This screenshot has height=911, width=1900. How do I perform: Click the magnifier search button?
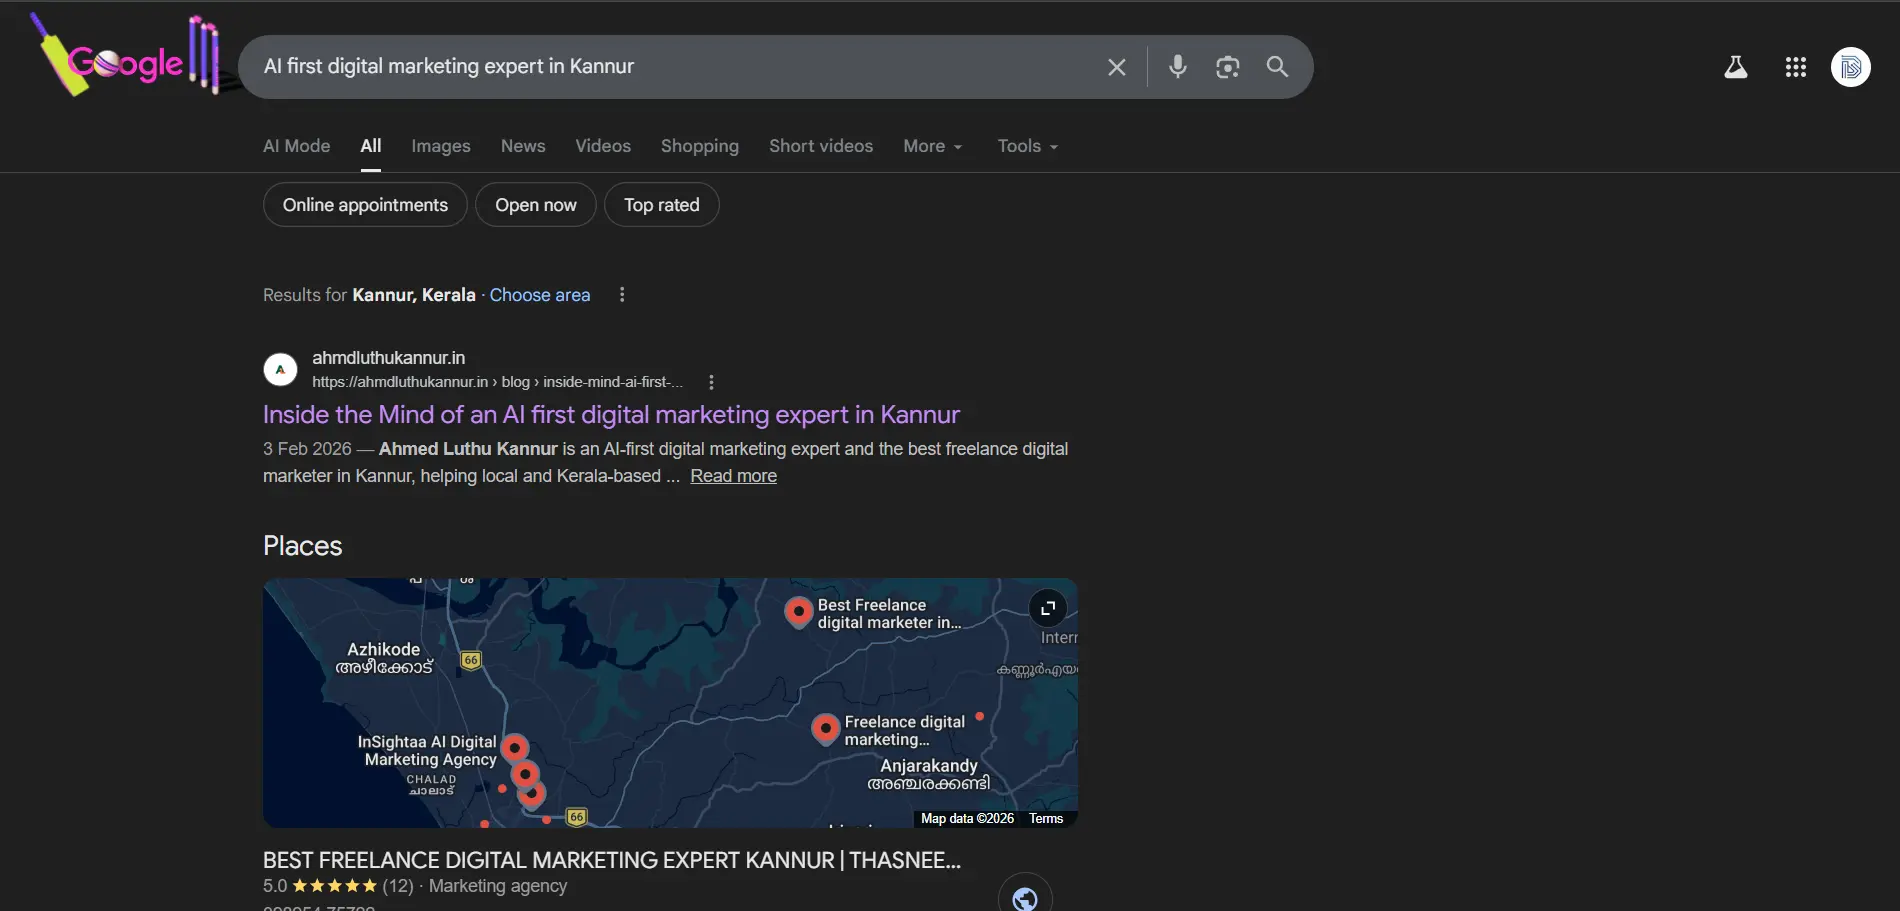coord(1277,67)
